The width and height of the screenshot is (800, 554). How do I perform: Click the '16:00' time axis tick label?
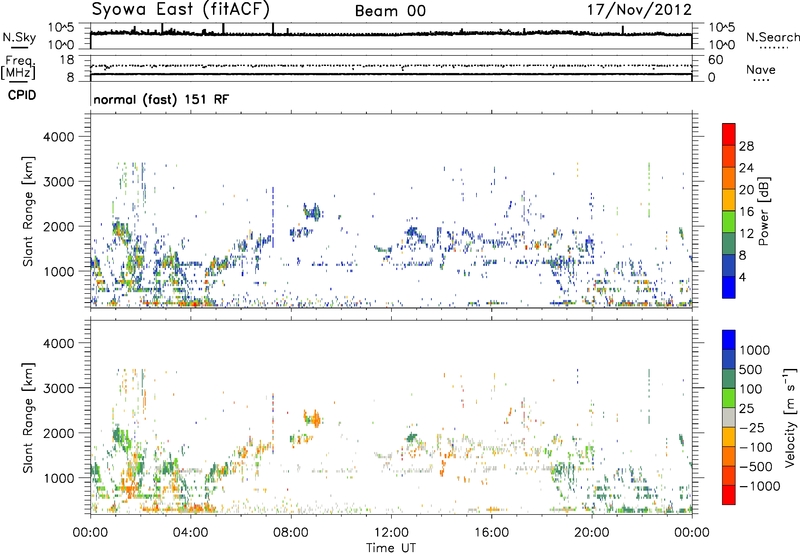[491, 533]
